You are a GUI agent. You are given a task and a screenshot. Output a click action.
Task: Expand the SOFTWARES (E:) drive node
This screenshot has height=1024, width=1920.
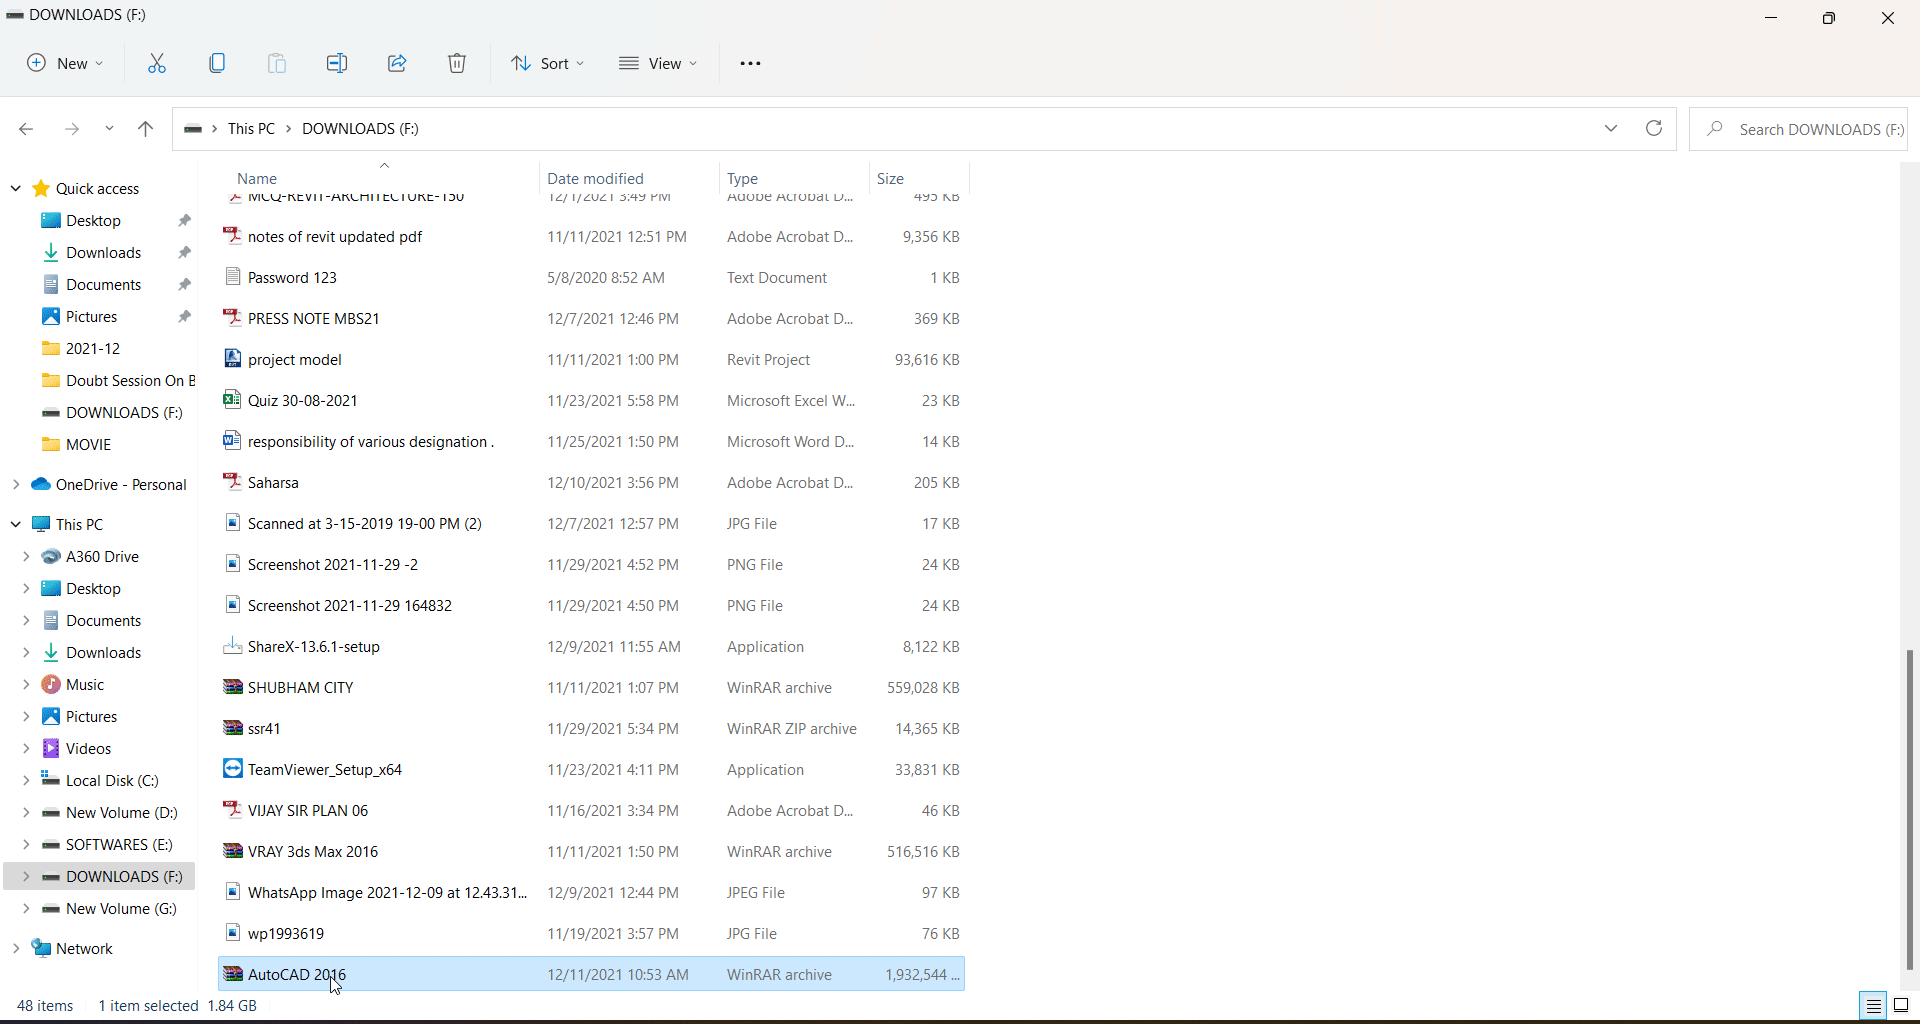coord(26,844)
